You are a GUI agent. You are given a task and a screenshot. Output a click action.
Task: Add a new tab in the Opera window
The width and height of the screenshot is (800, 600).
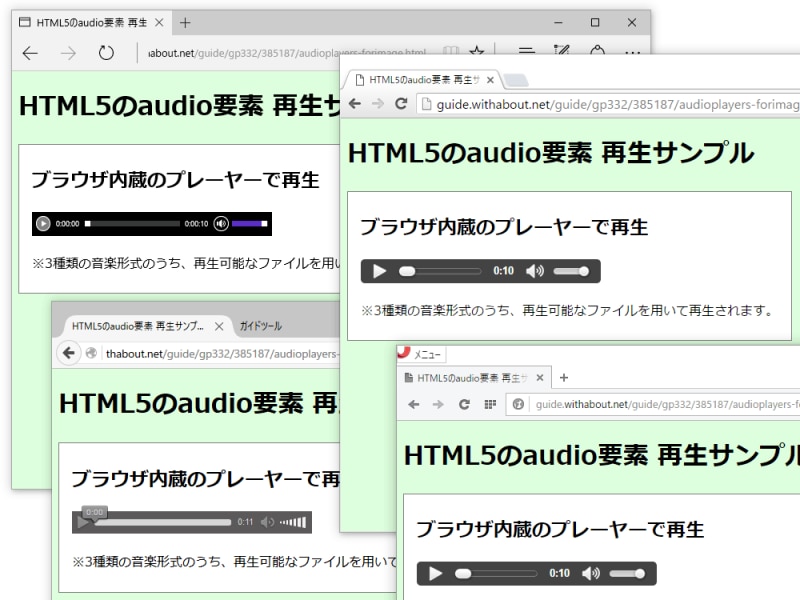point(564,378)
